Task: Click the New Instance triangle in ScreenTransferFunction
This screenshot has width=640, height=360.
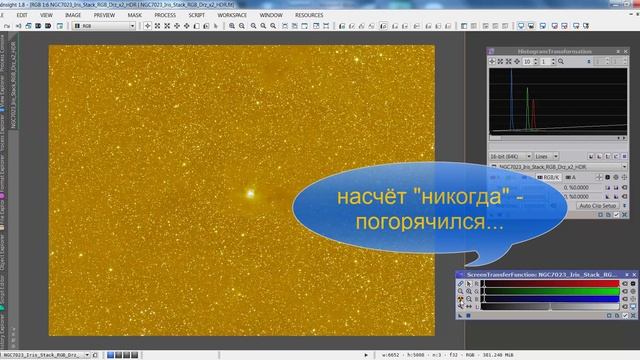Action: point(460,316)
